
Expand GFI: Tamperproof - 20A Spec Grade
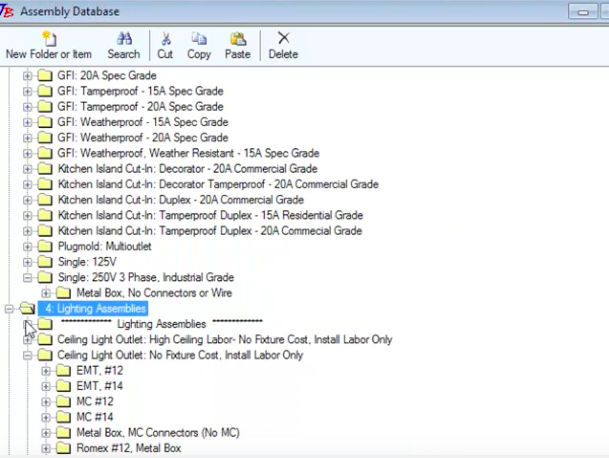(27, 106)
